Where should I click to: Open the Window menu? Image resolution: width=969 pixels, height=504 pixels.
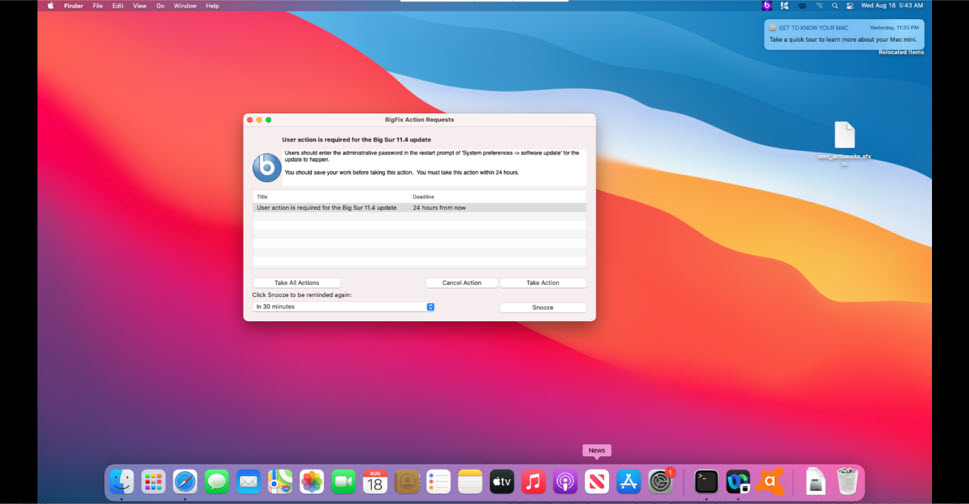[x=185, y=6]
